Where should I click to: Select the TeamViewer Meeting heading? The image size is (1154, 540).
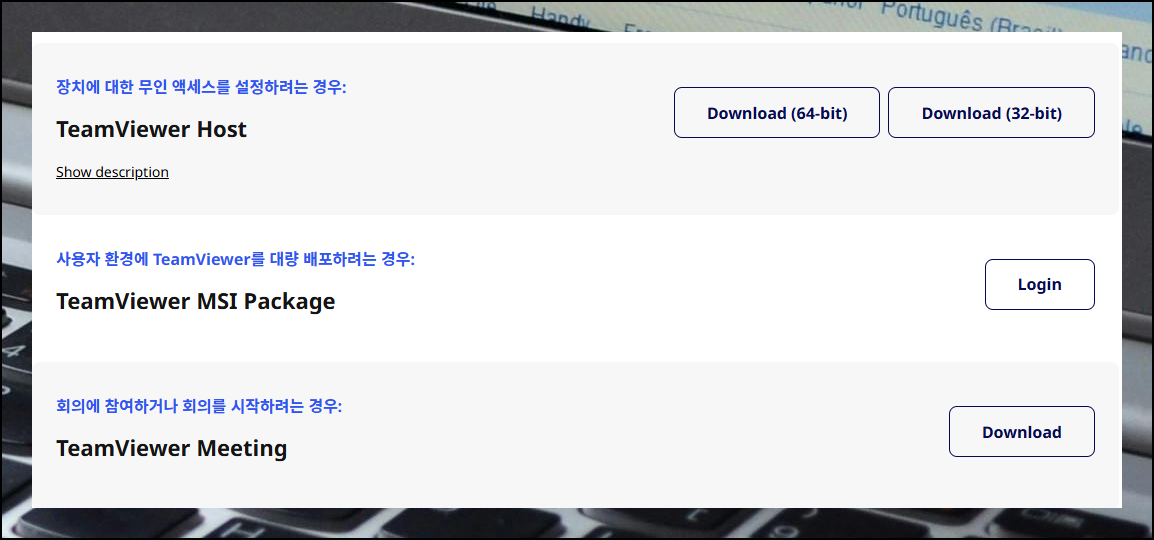171,448
